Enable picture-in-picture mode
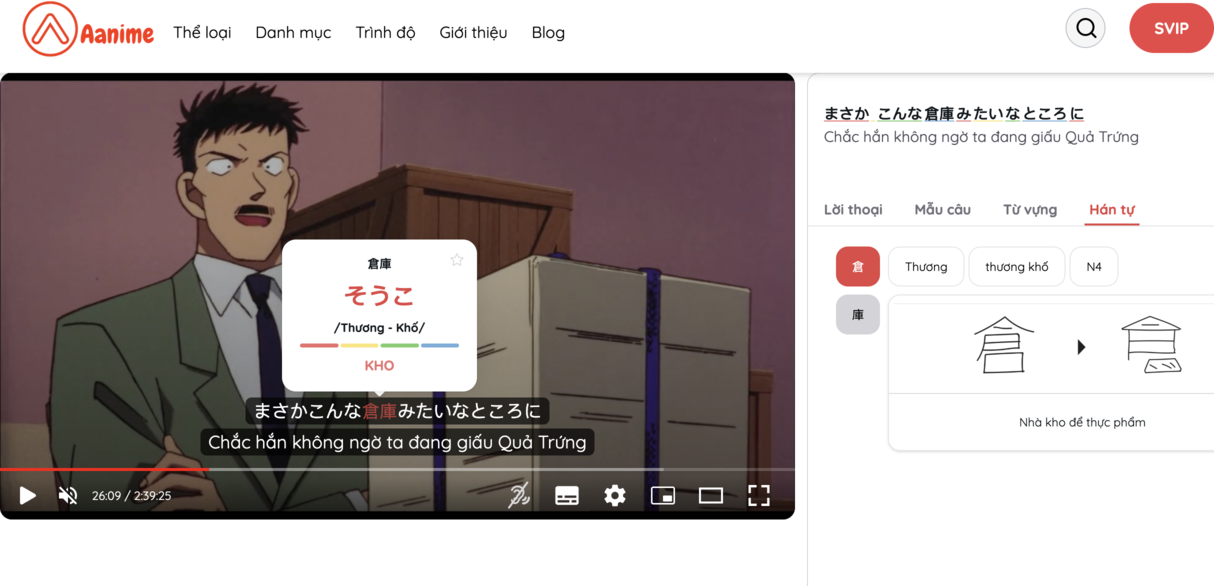This screenshot has width=1214, height=586. (663, 496)
